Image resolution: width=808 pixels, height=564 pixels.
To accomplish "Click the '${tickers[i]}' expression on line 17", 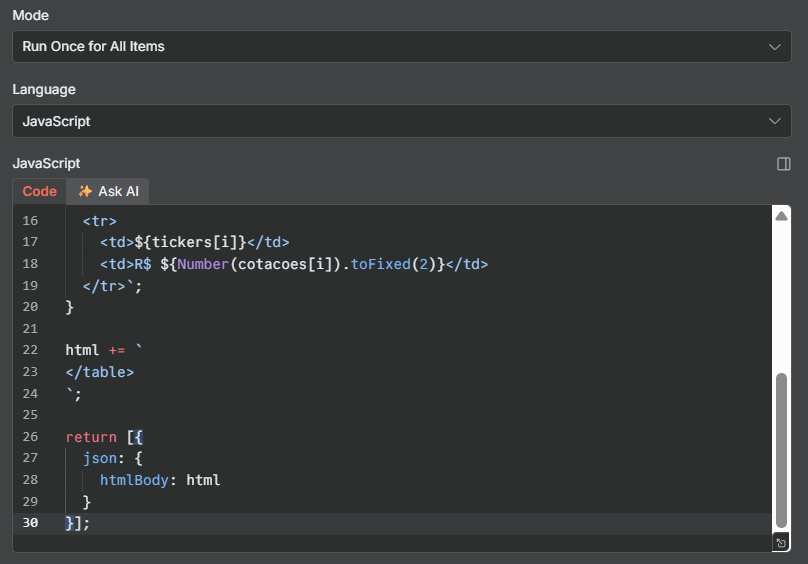I will (191, 242).
